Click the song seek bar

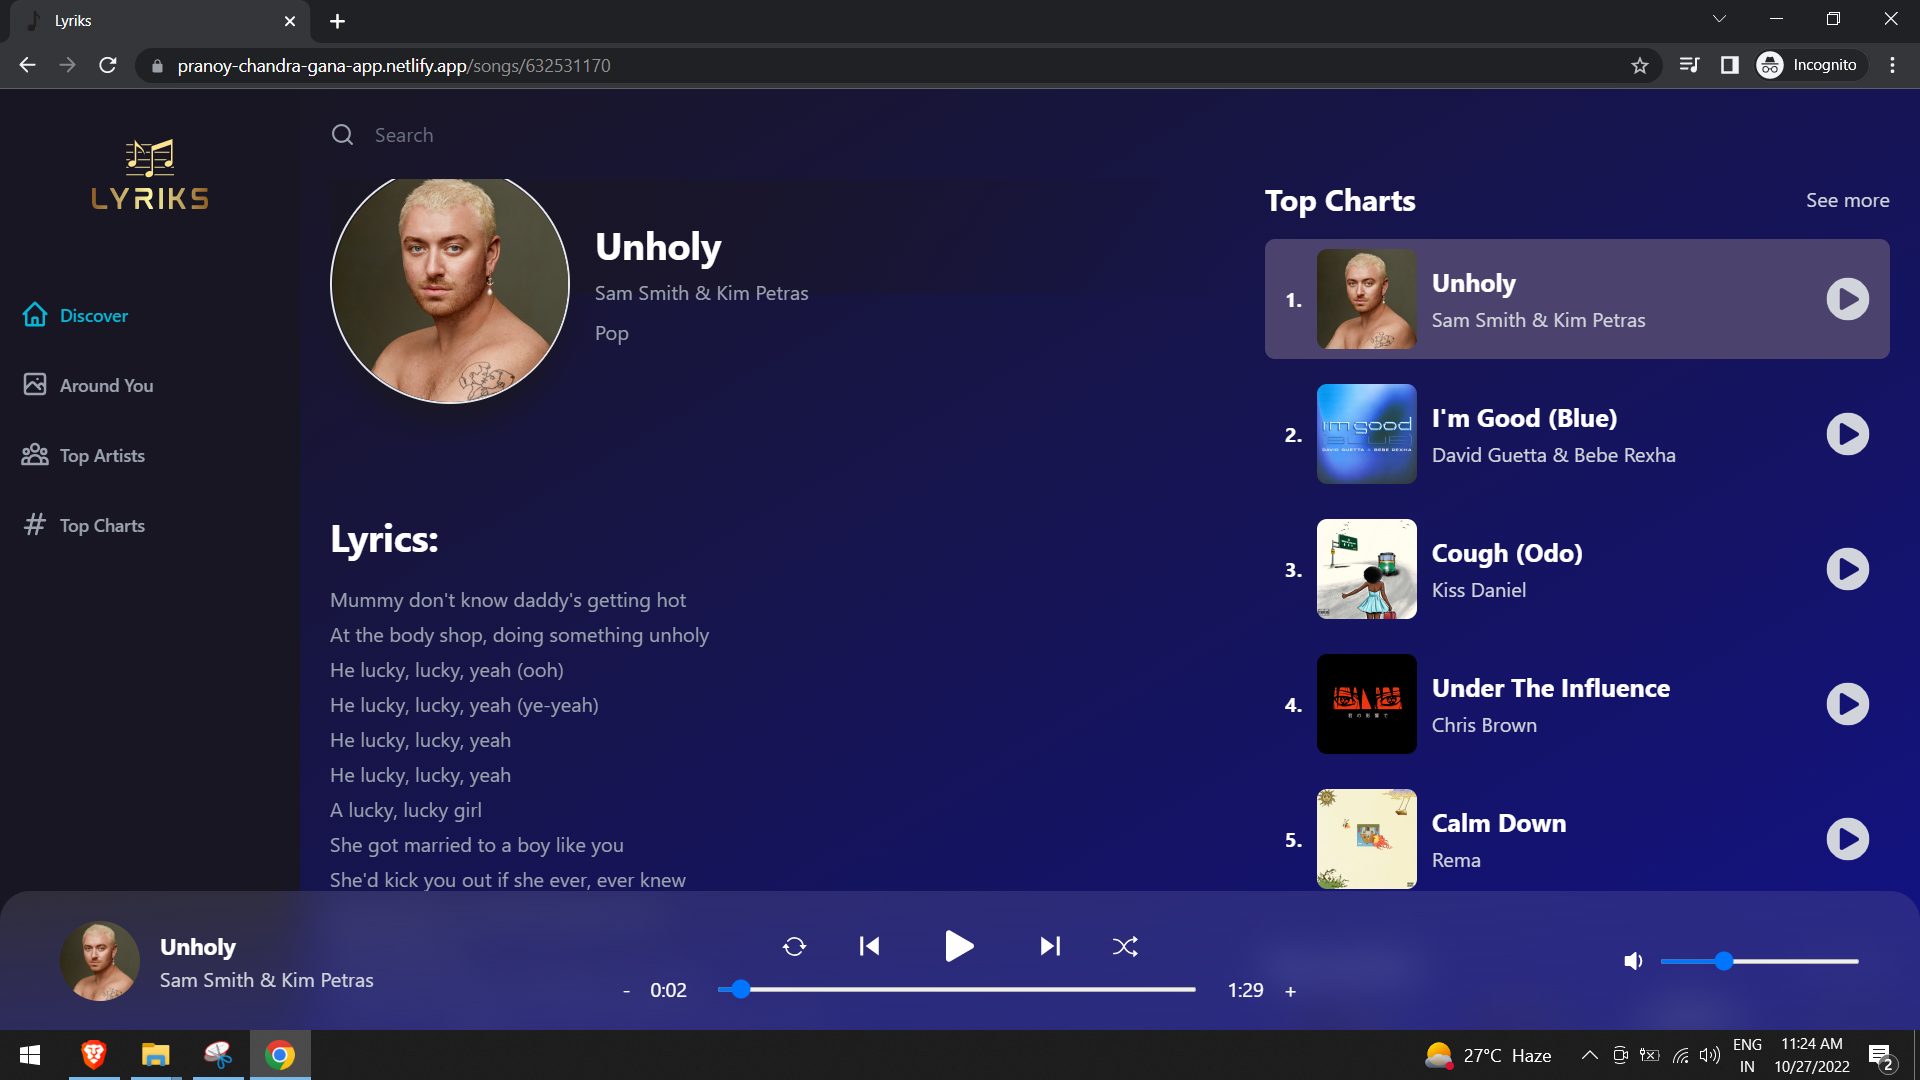956,989
